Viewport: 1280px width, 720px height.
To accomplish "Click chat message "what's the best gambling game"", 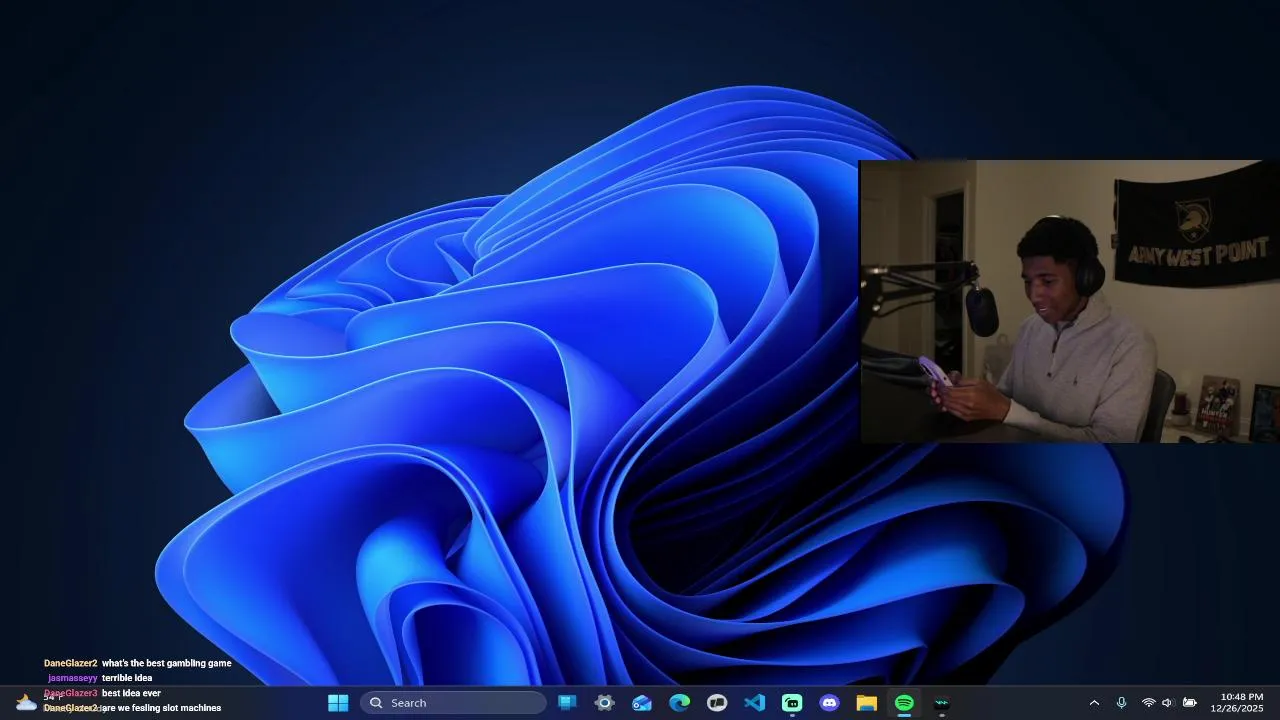I will 166,663.
